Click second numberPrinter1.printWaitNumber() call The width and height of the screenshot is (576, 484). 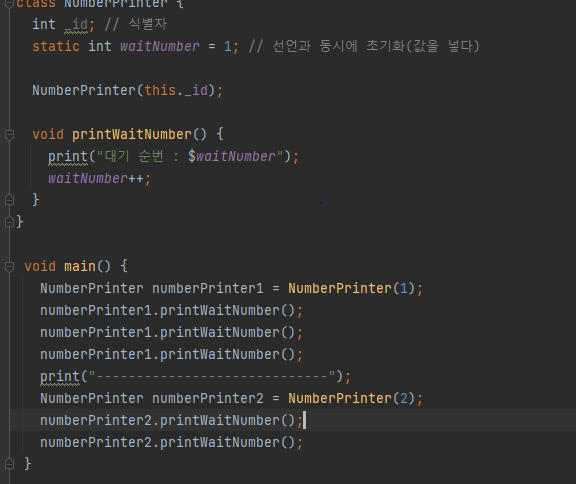171,332
